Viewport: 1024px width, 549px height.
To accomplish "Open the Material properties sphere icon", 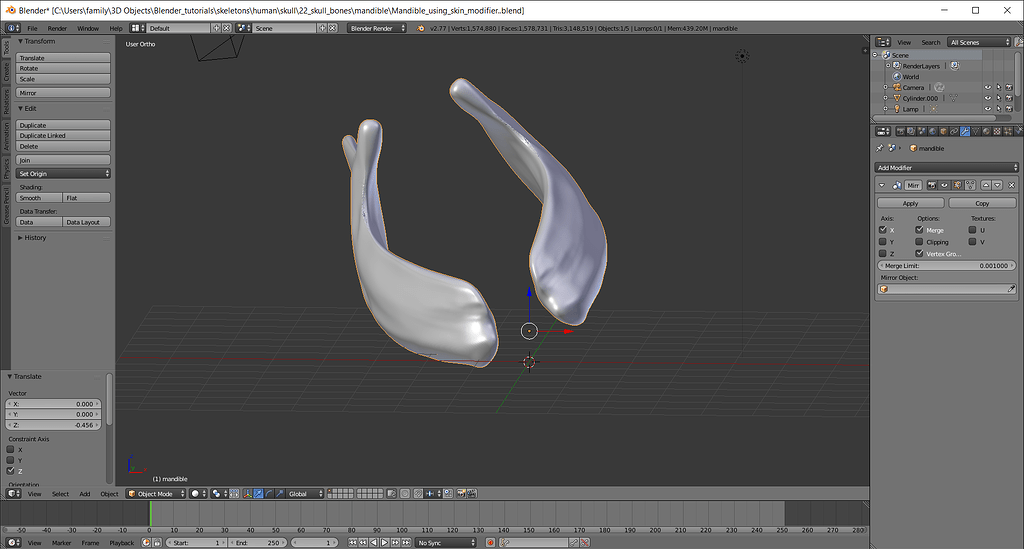I will 986,131.
